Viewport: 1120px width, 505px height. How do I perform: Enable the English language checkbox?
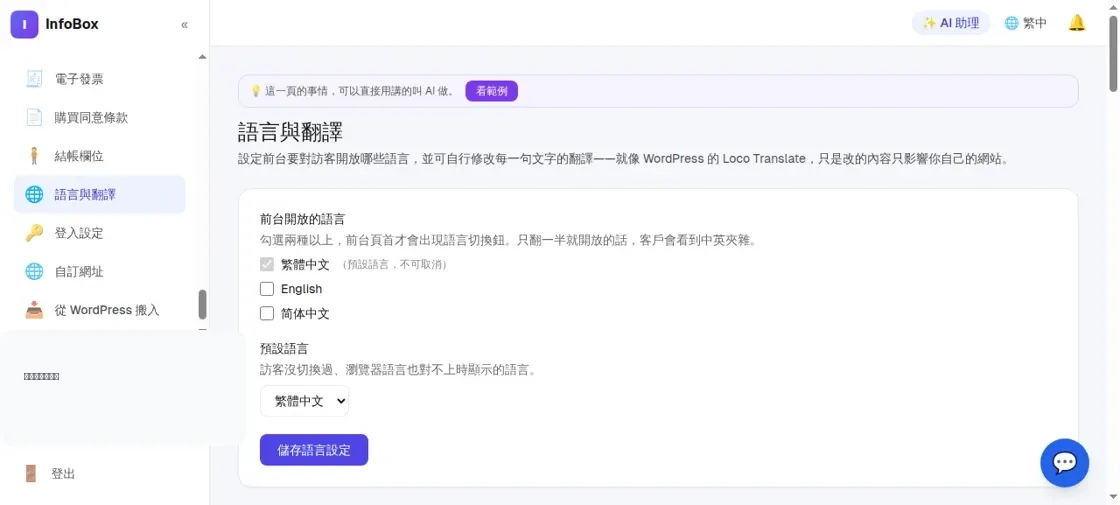(267, 289)
